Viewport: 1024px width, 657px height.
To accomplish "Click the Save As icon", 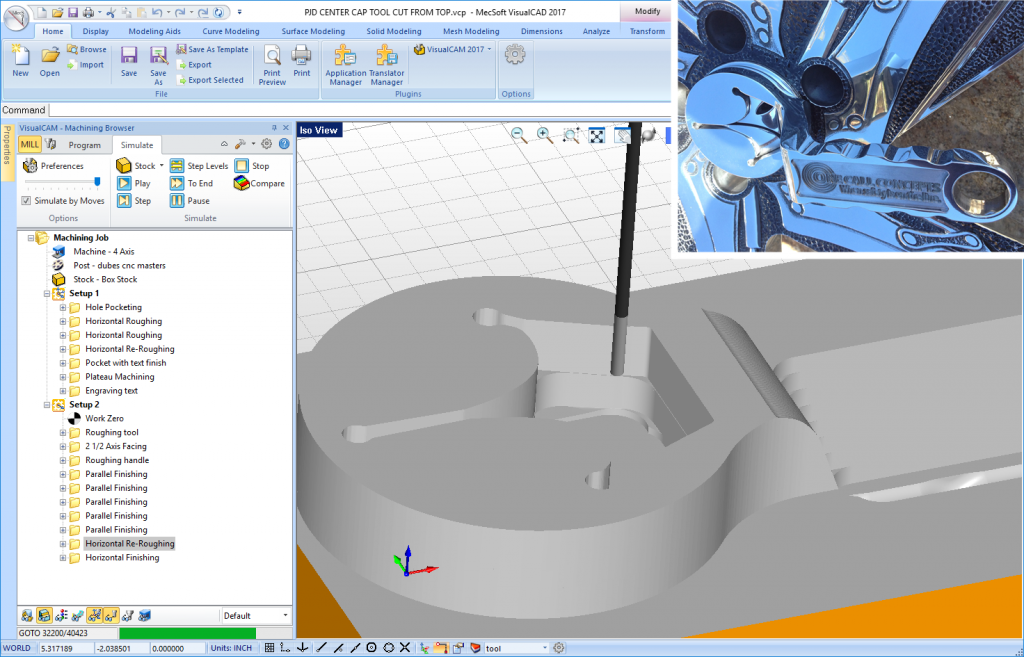I will tap(158, 58).
